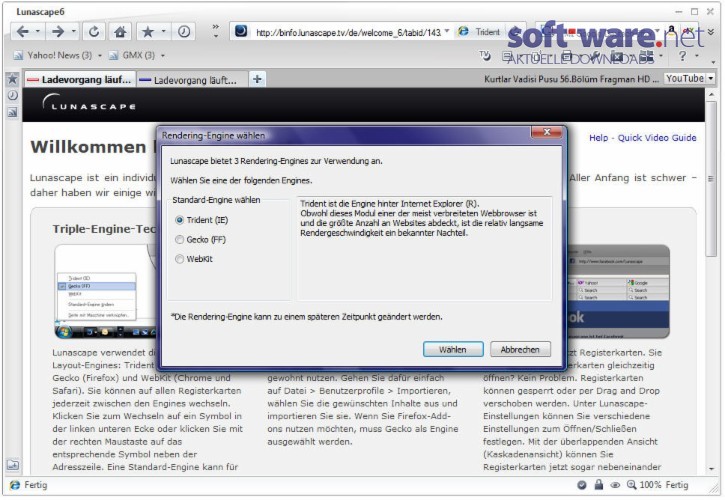The image size is (725, 500).
Task: Click the address bar URL field
Action: click(348, 32)
